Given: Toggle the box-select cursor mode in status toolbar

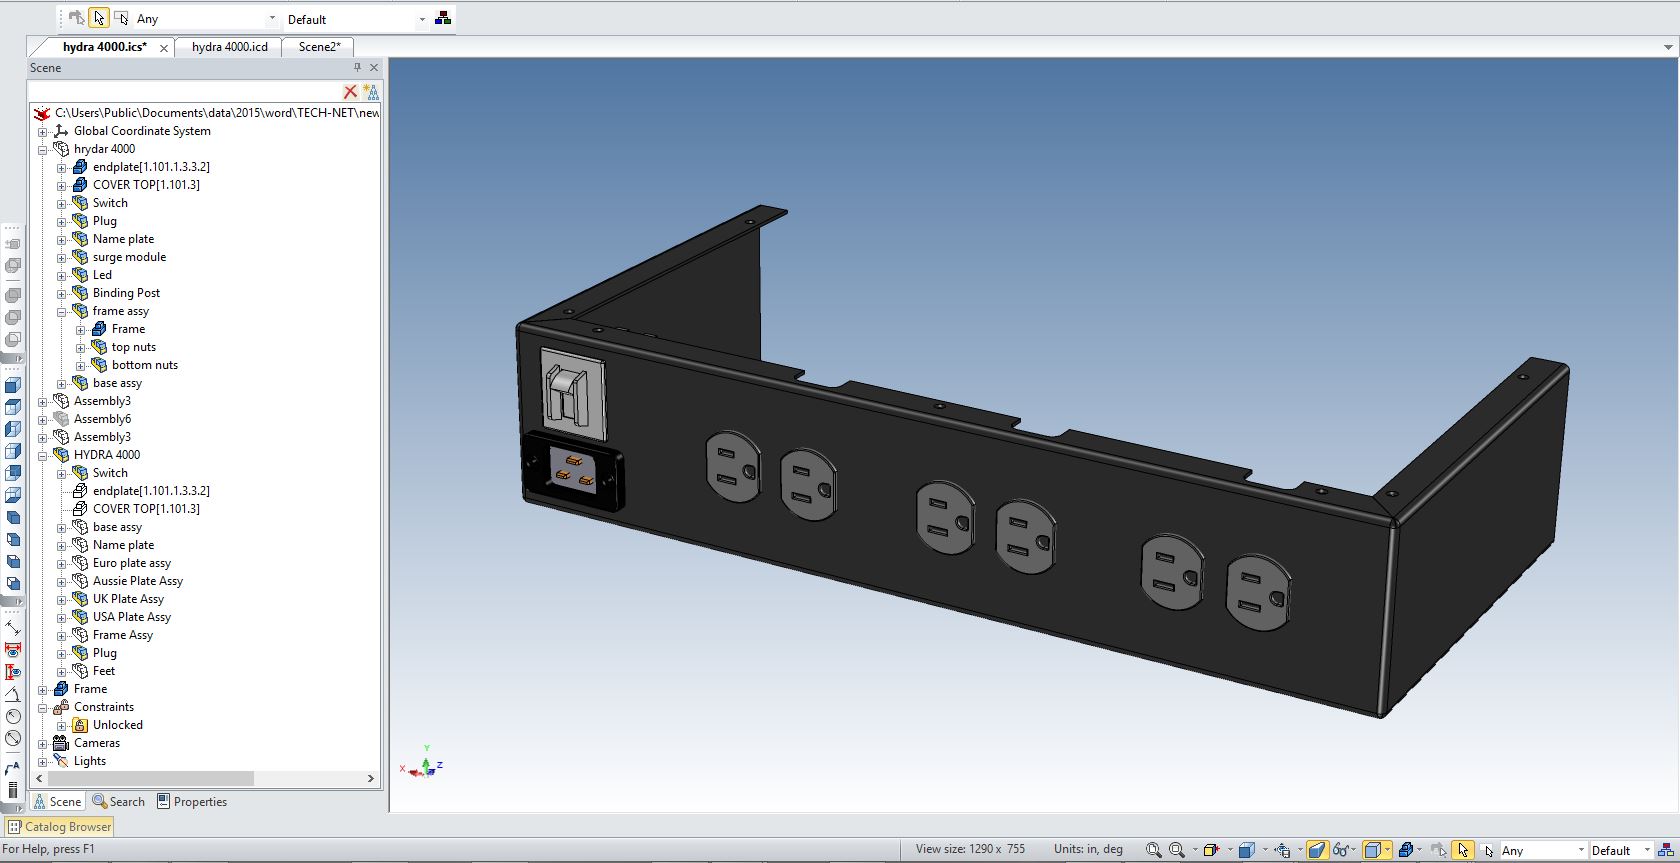Looking at the screenshot, I should pos(1486,850).
